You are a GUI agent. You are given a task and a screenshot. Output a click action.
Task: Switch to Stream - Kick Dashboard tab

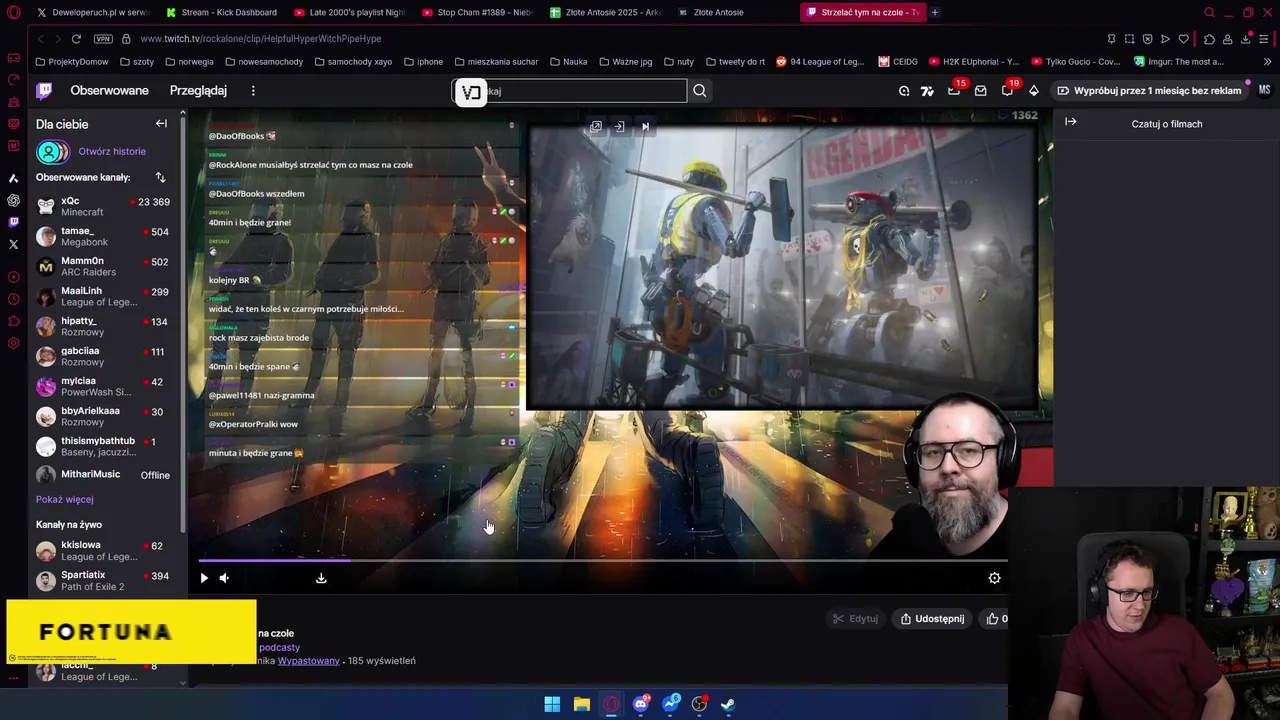click(221, 12)
